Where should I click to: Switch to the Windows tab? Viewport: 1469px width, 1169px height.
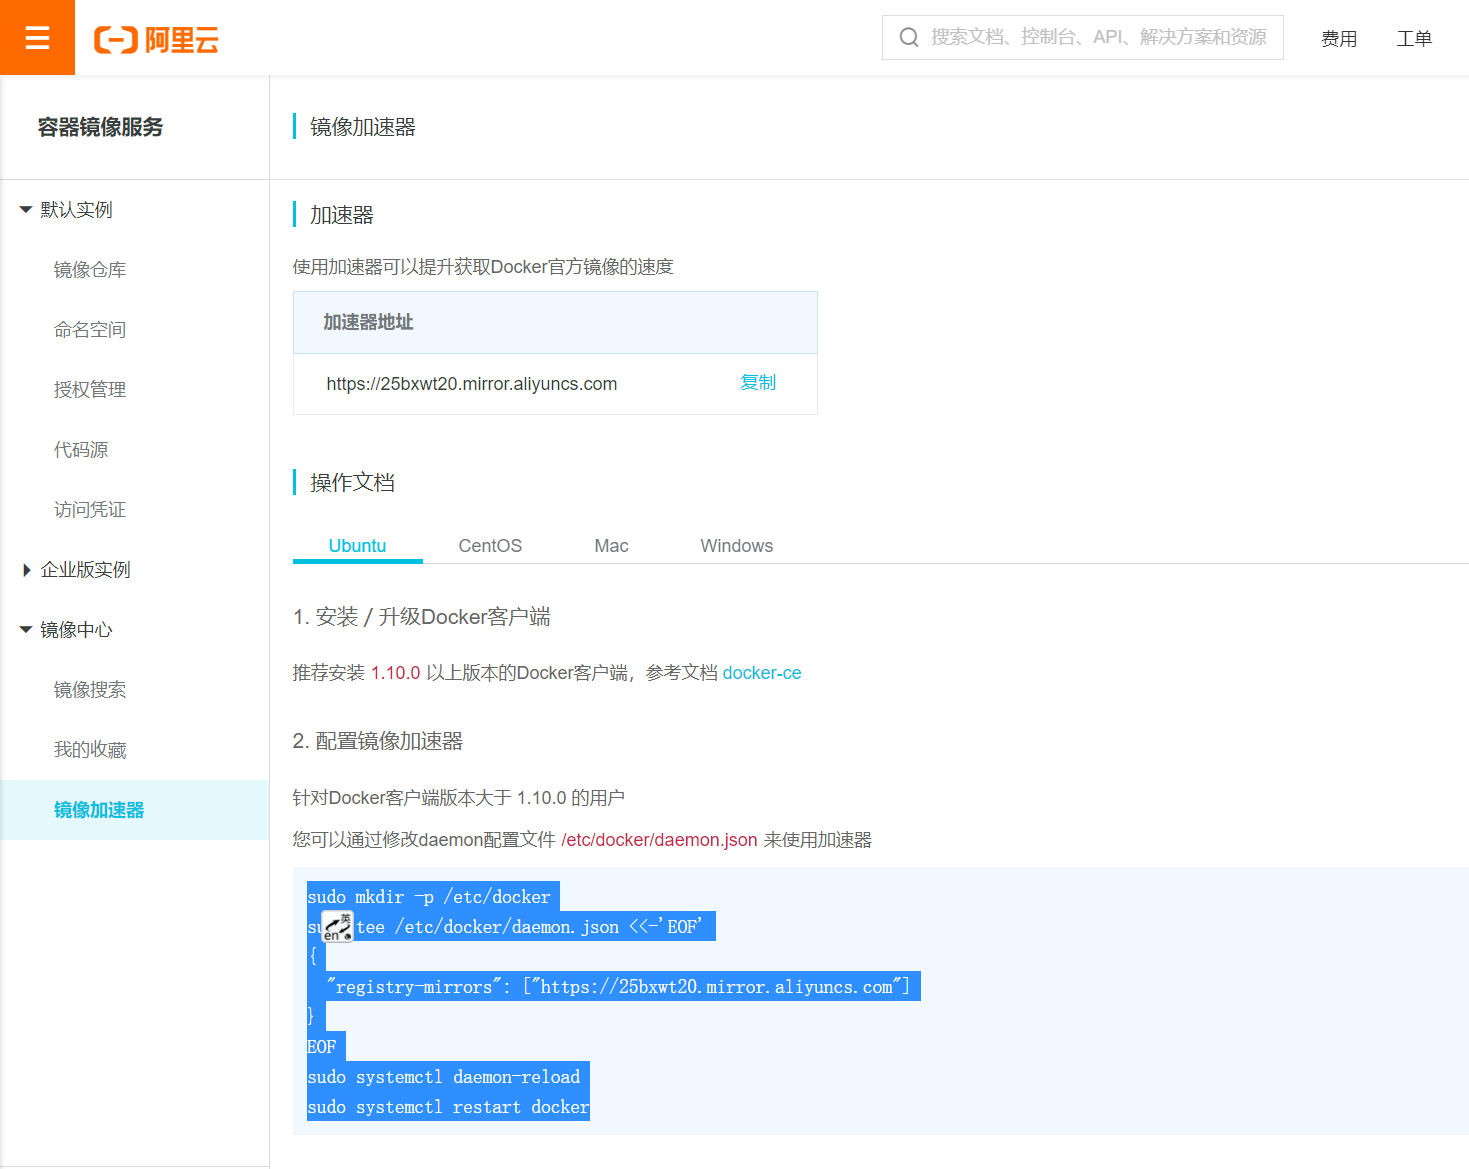pos(736,546)
